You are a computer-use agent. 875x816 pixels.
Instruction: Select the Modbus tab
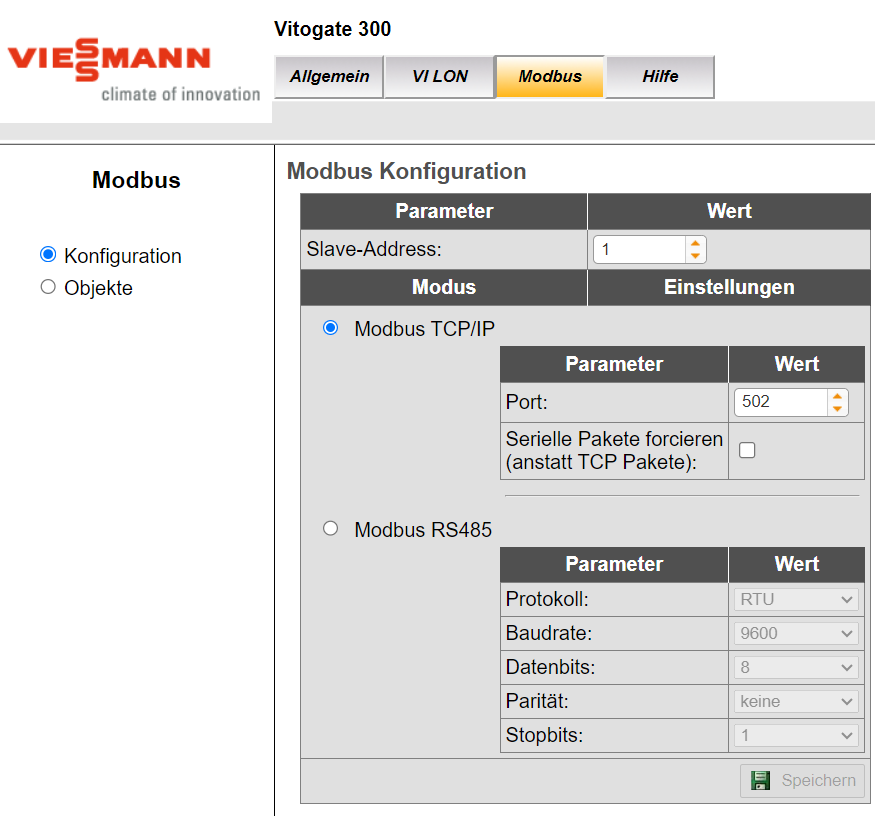(x=550, y=76)
